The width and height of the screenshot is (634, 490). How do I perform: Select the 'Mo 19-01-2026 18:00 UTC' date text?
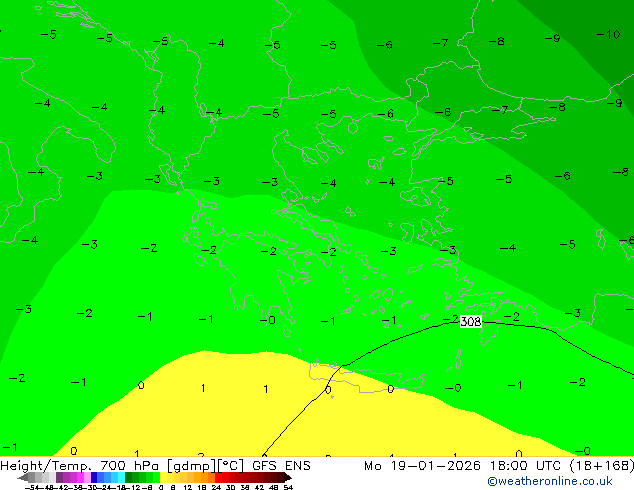pos(464,465)
